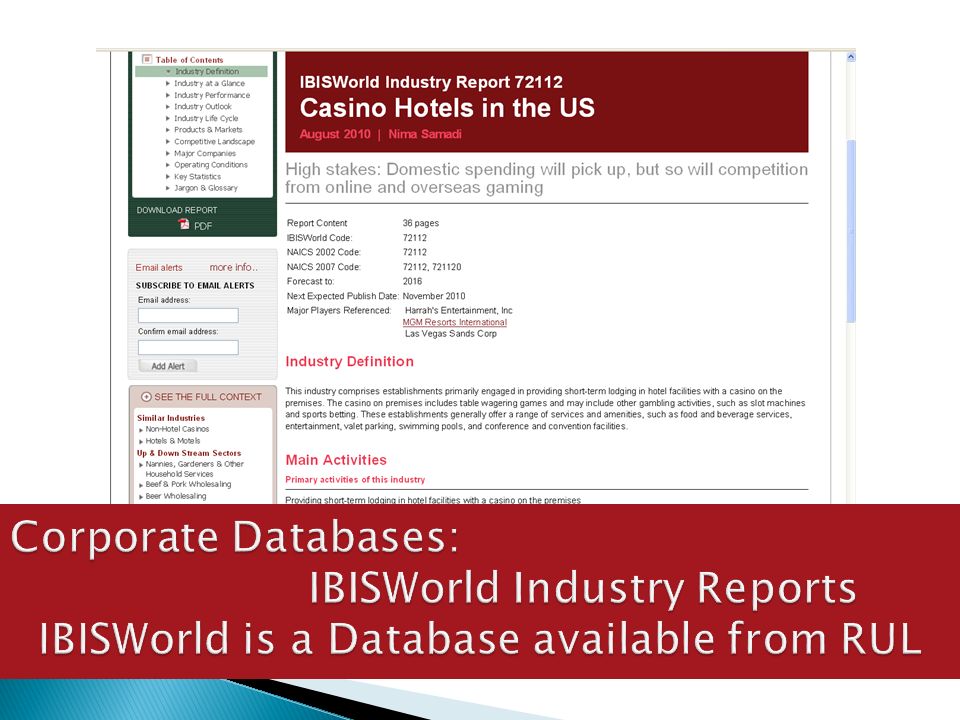Open Jargon & Glossary section
This screenshot has width=960, height=720.
pyautogui.click(x=206, y=188)
